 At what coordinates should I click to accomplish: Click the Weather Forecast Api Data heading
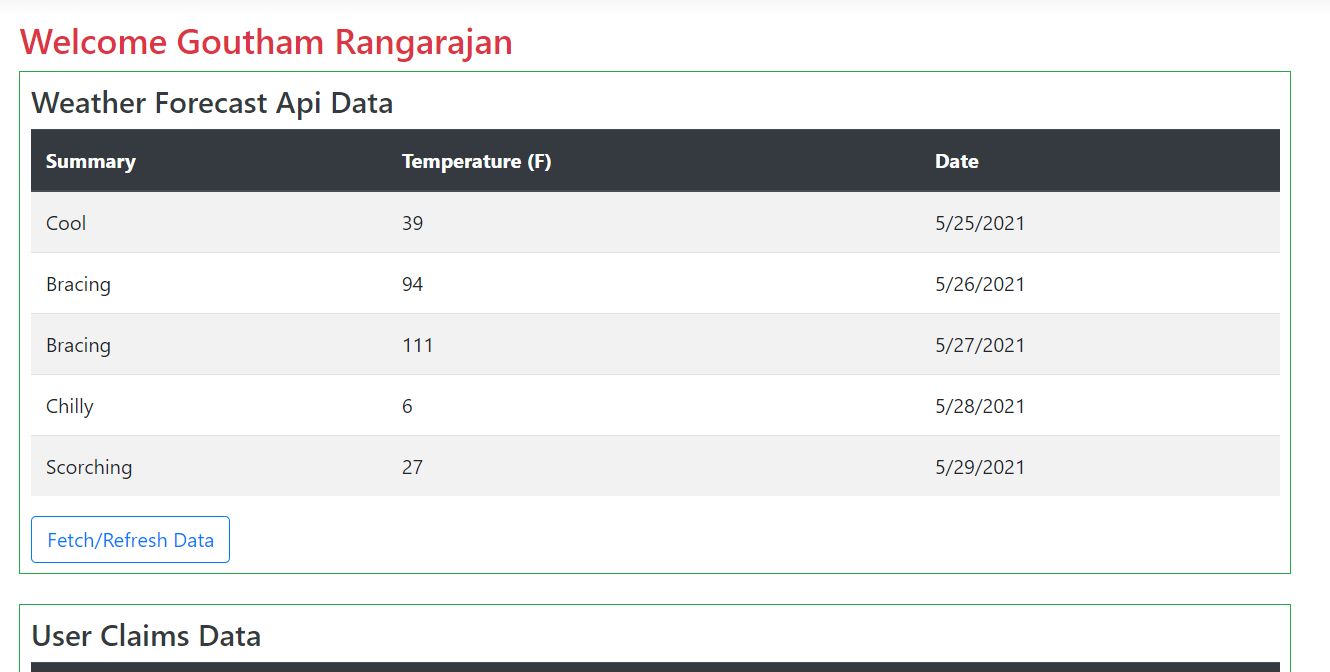(212, 103)
